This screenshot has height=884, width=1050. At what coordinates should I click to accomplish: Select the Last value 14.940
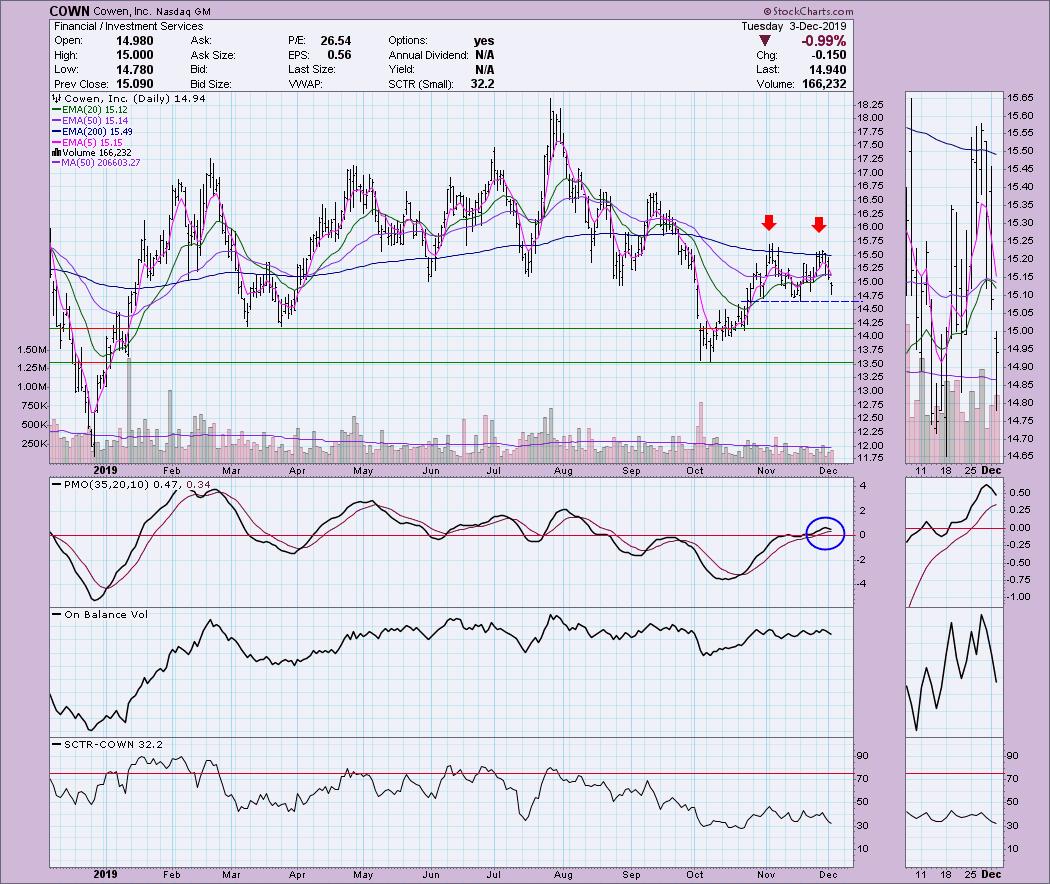827,70
